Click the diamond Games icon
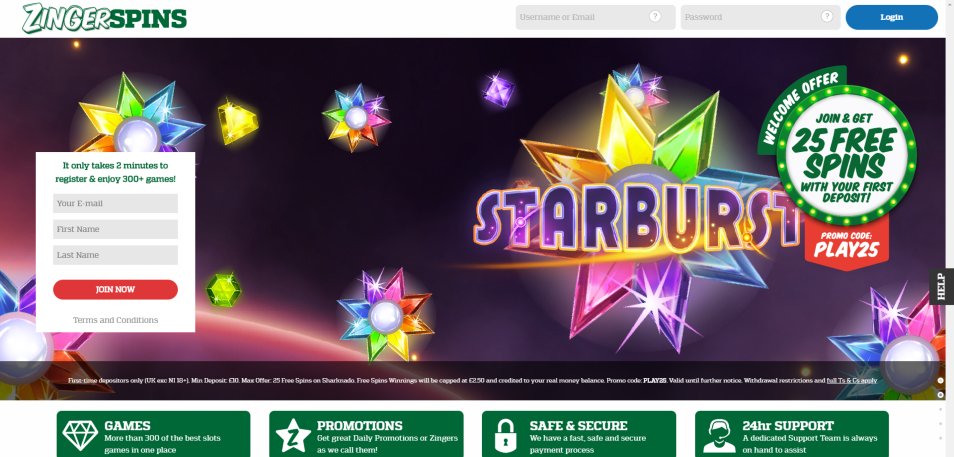Image resolution: width=954 pixels, height=457 pixels. coord(80,435)
